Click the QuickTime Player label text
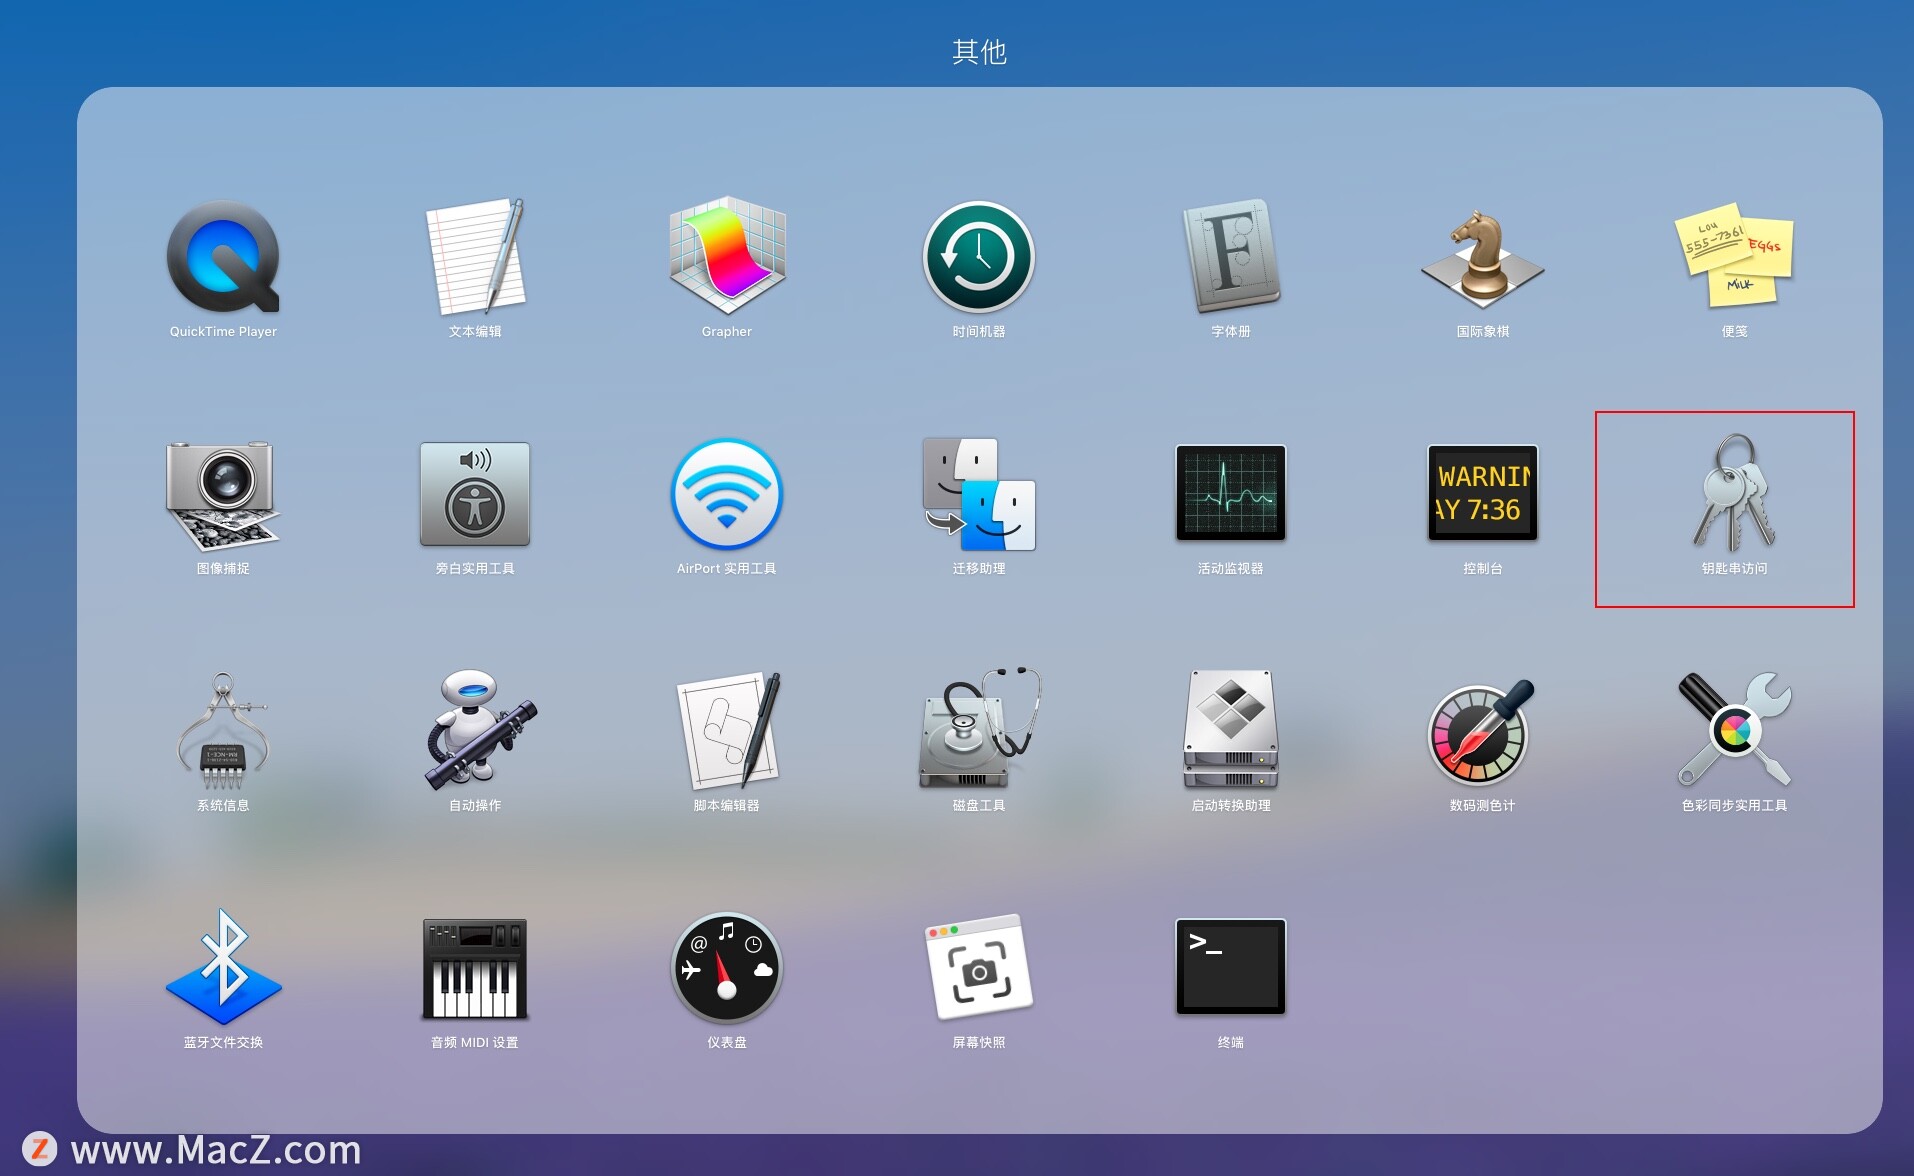 click(223, 331)
